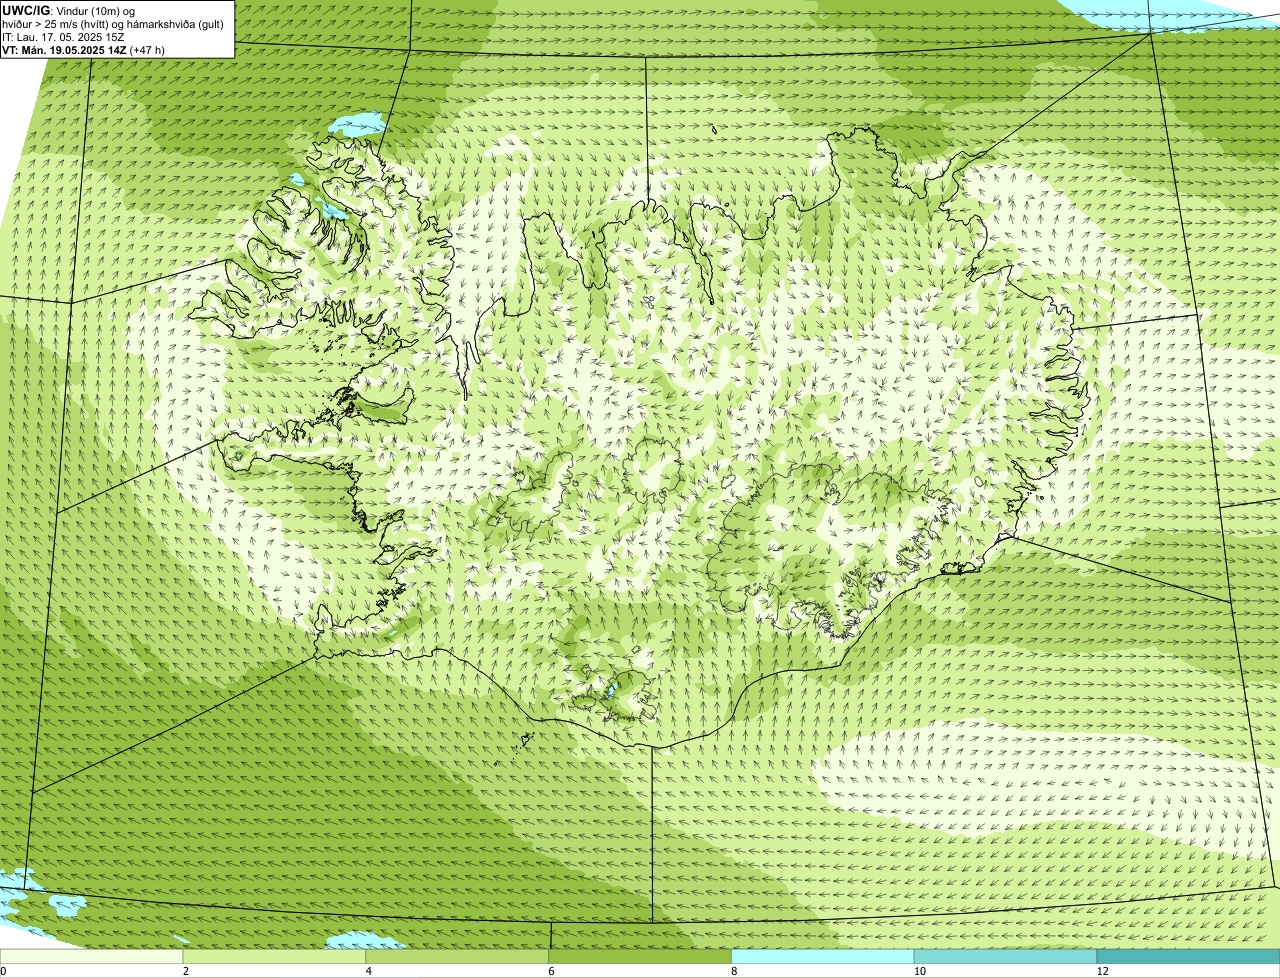Click the medium green 4–6 legend swatch
The image size is (1280, 978).
click(458, 956)
